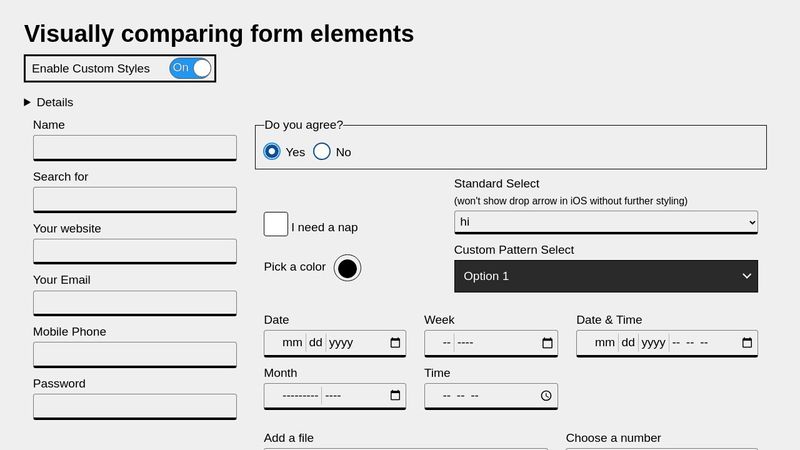Open the Date field calendar picker icon

pyautogui.click(x=395, y=343)
